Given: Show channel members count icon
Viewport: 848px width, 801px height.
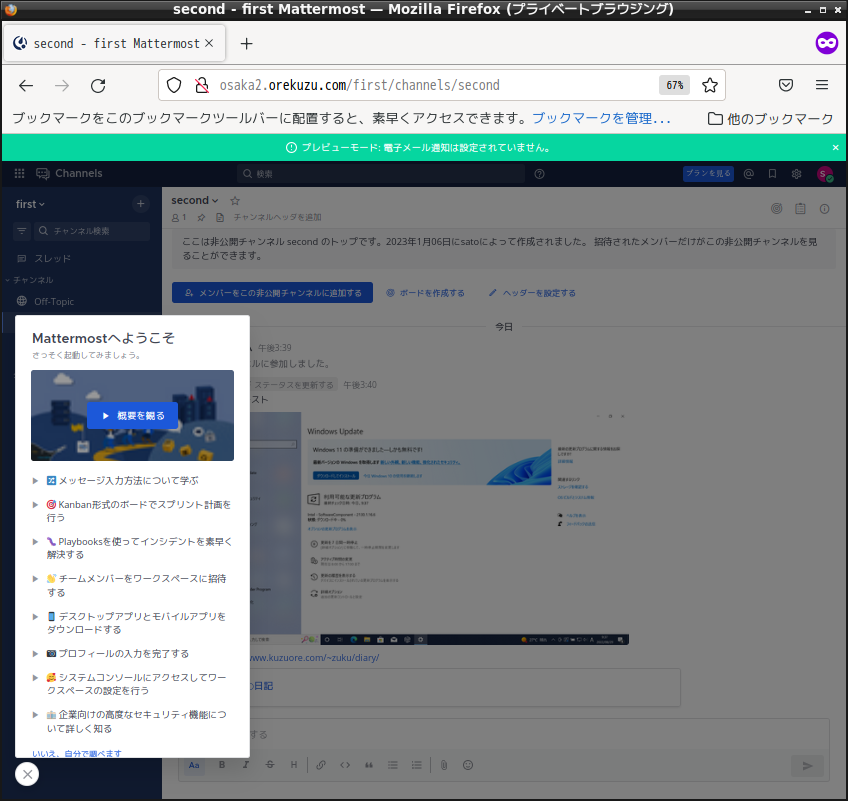Looking at the screenshot, I should pos(179,217).
